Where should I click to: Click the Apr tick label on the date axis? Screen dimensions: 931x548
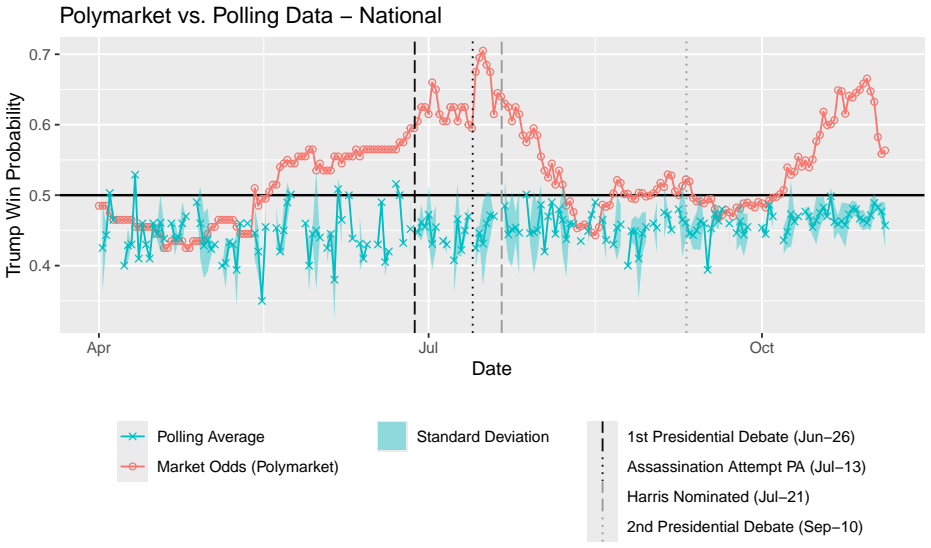click(x=99, y=347)
